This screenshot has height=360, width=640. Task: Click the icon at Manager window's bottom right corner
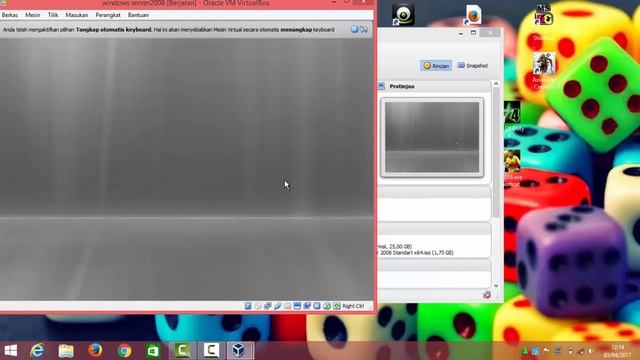487,295
